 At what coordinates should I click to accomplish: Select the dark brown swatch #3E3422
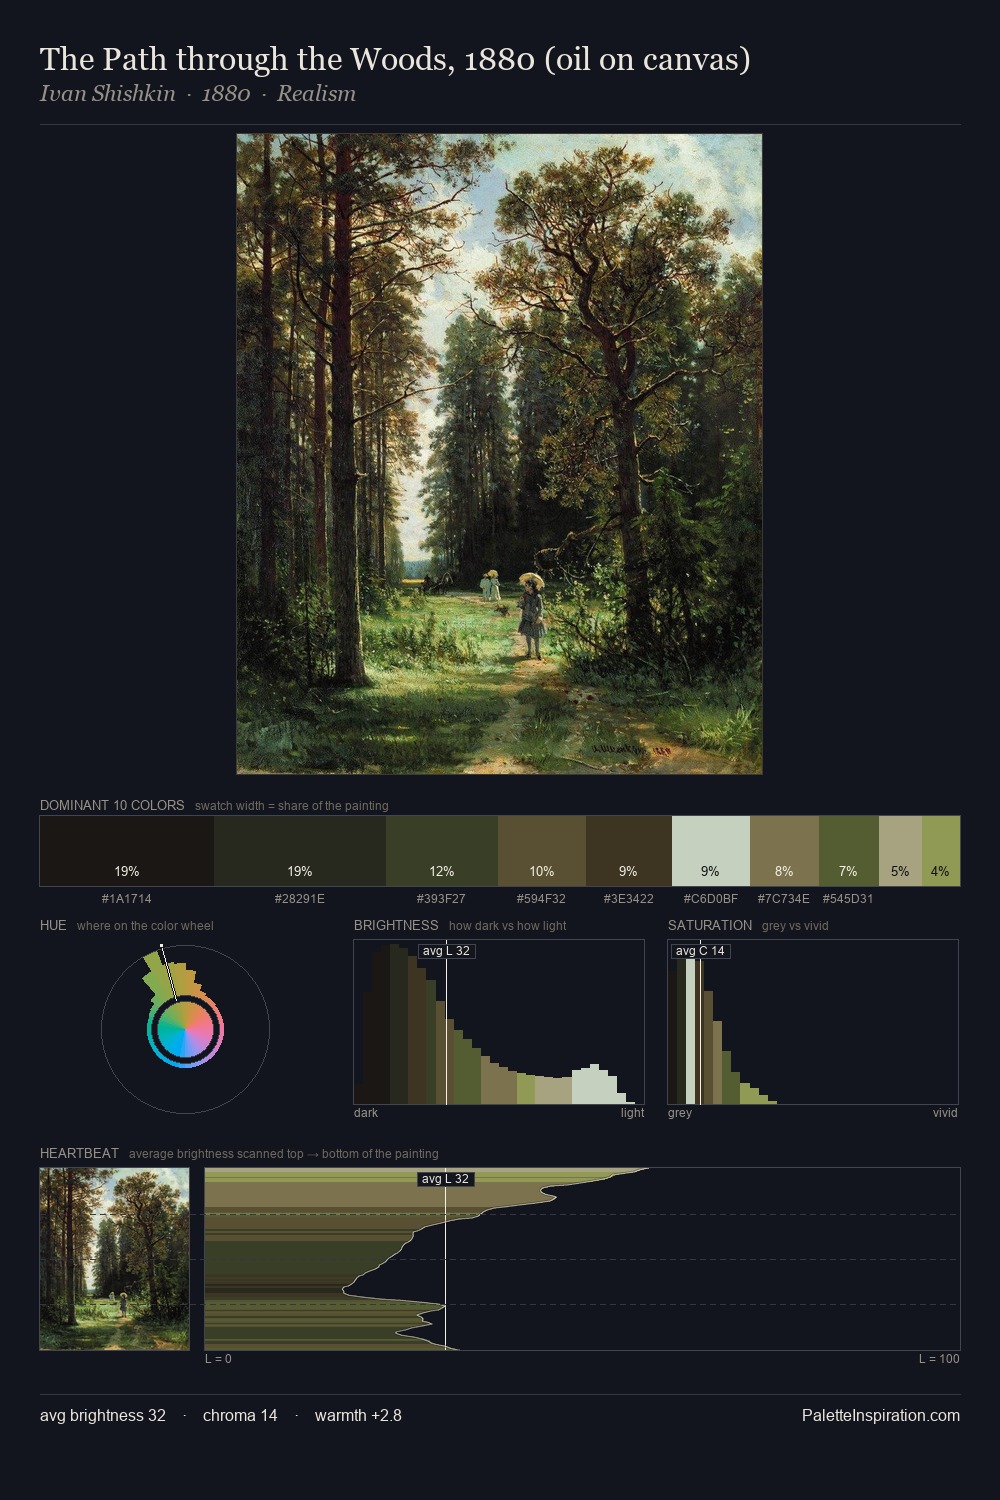coord(629,851)
